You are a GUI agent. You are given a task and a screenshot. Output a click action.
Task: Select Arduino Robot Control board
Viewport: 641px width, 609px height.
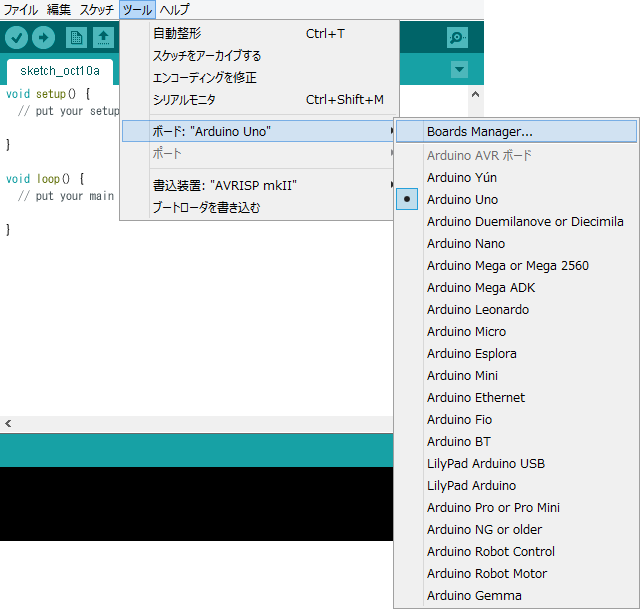(516, 552)
